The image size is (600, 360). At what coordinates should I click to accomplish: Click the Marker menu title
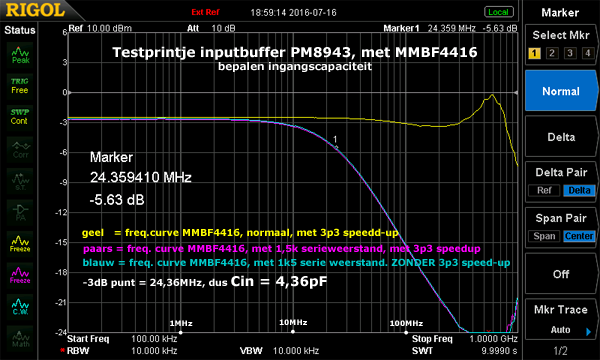click(x=560, y=13)
